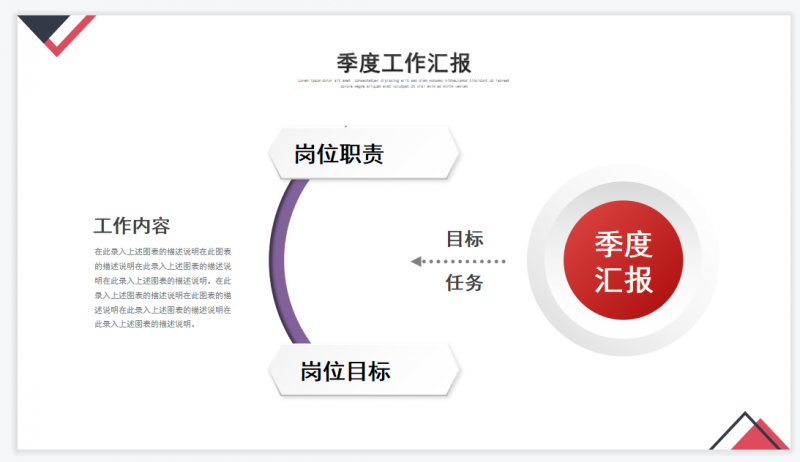Click the small Lorem ipsum subtitle text
This screenshot has width=800, height=462.
pos(404,83)
